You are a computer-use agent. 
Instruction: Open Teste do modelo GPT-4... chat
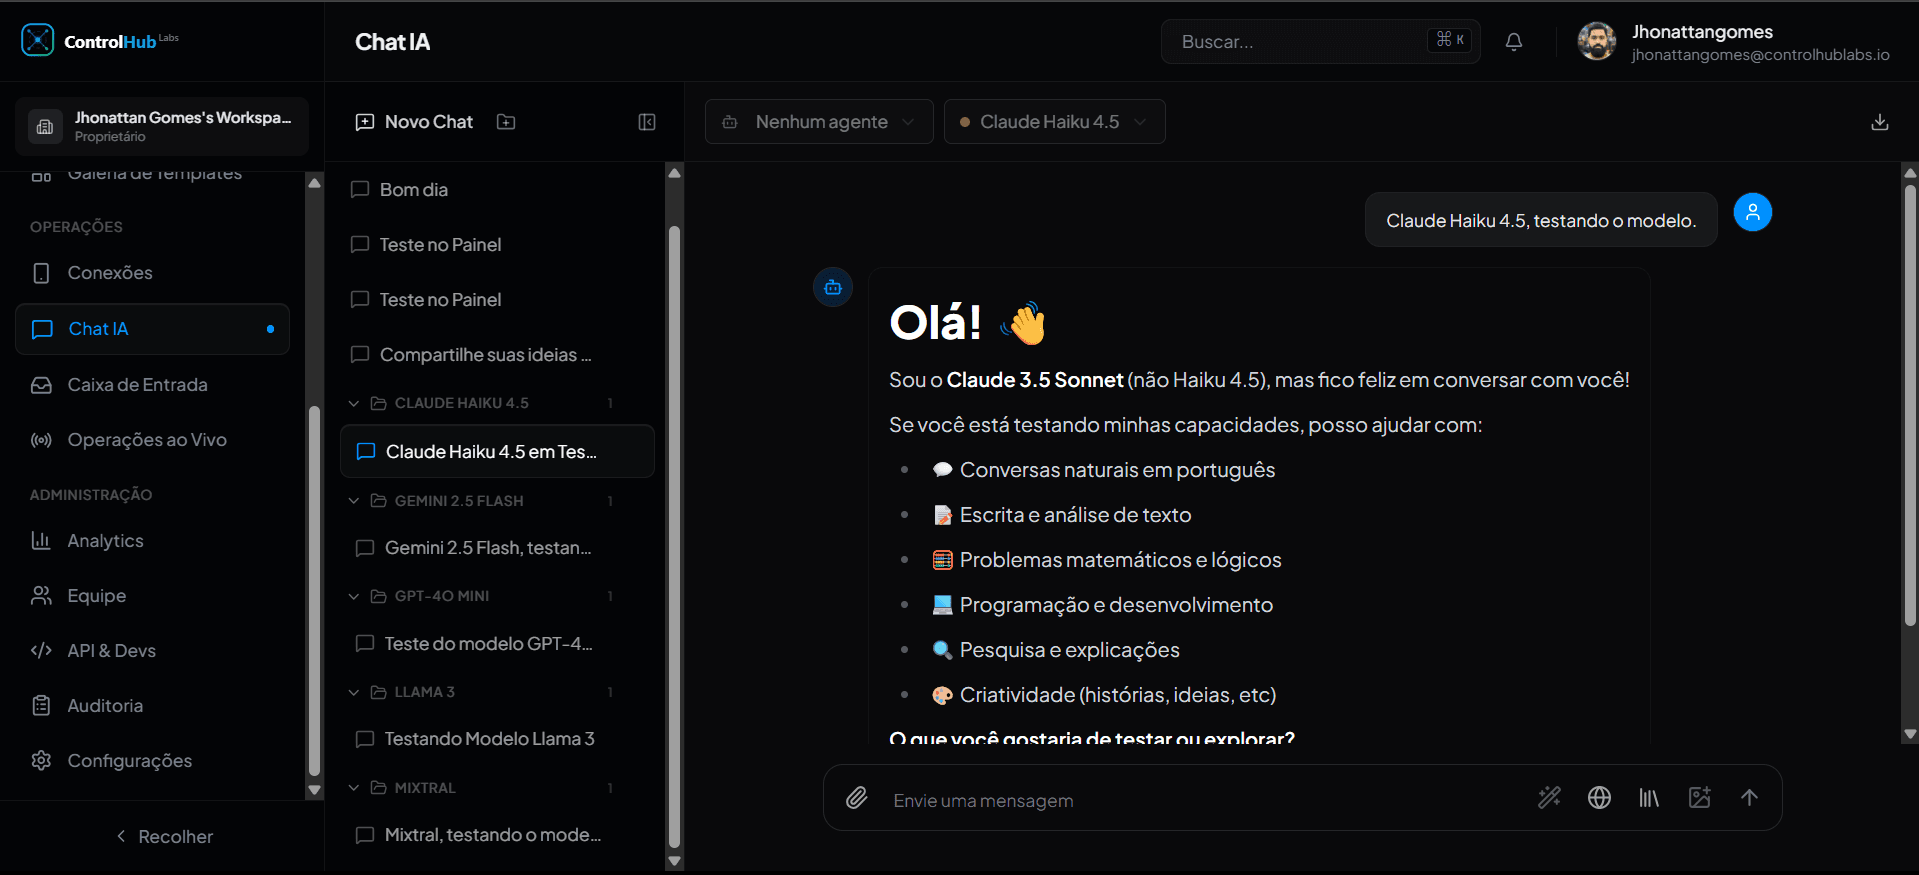497,644
